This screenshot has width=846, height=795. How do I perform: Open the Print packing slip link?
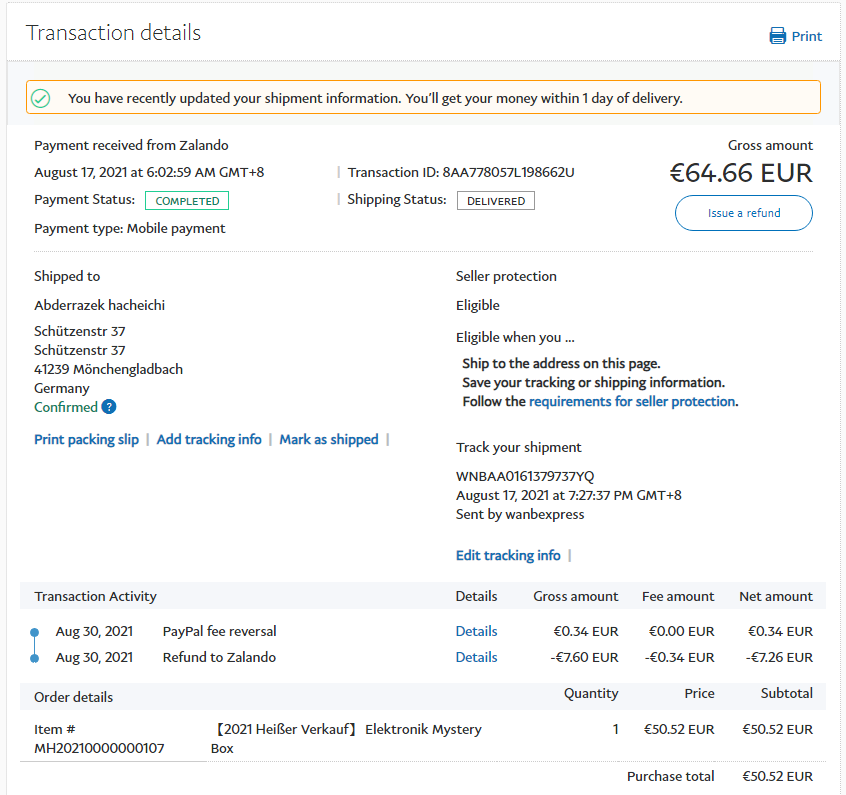click(x=86, y=439)
